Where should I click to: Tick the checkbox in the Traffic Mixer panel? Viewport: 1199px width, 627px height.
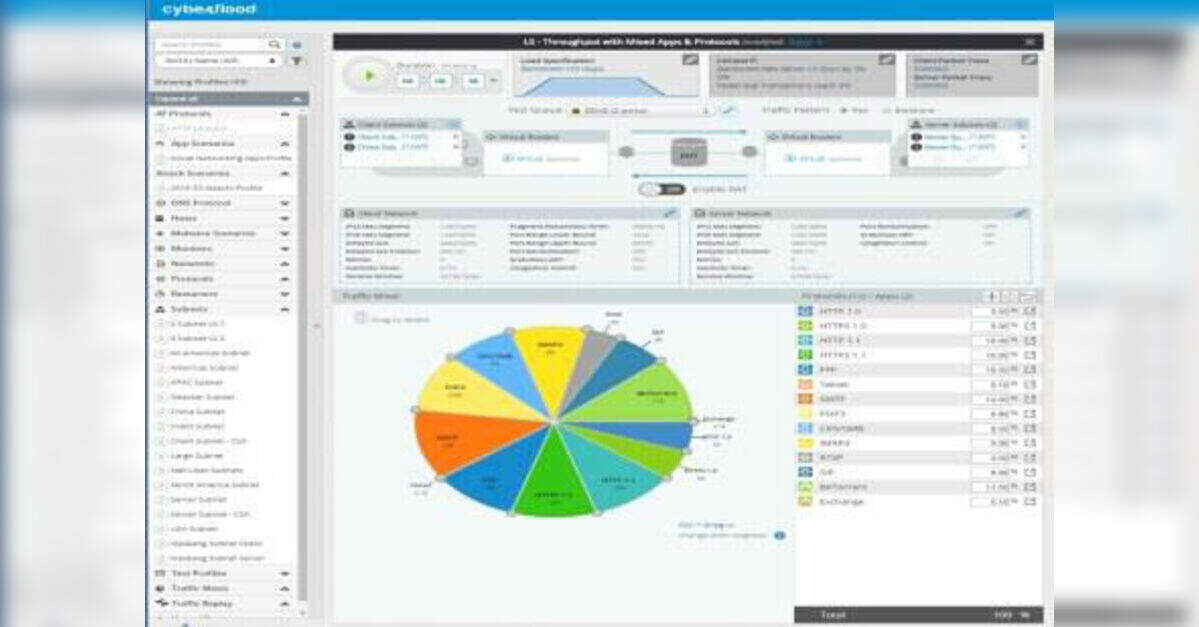pyautogui.click(x=361, y=318)
